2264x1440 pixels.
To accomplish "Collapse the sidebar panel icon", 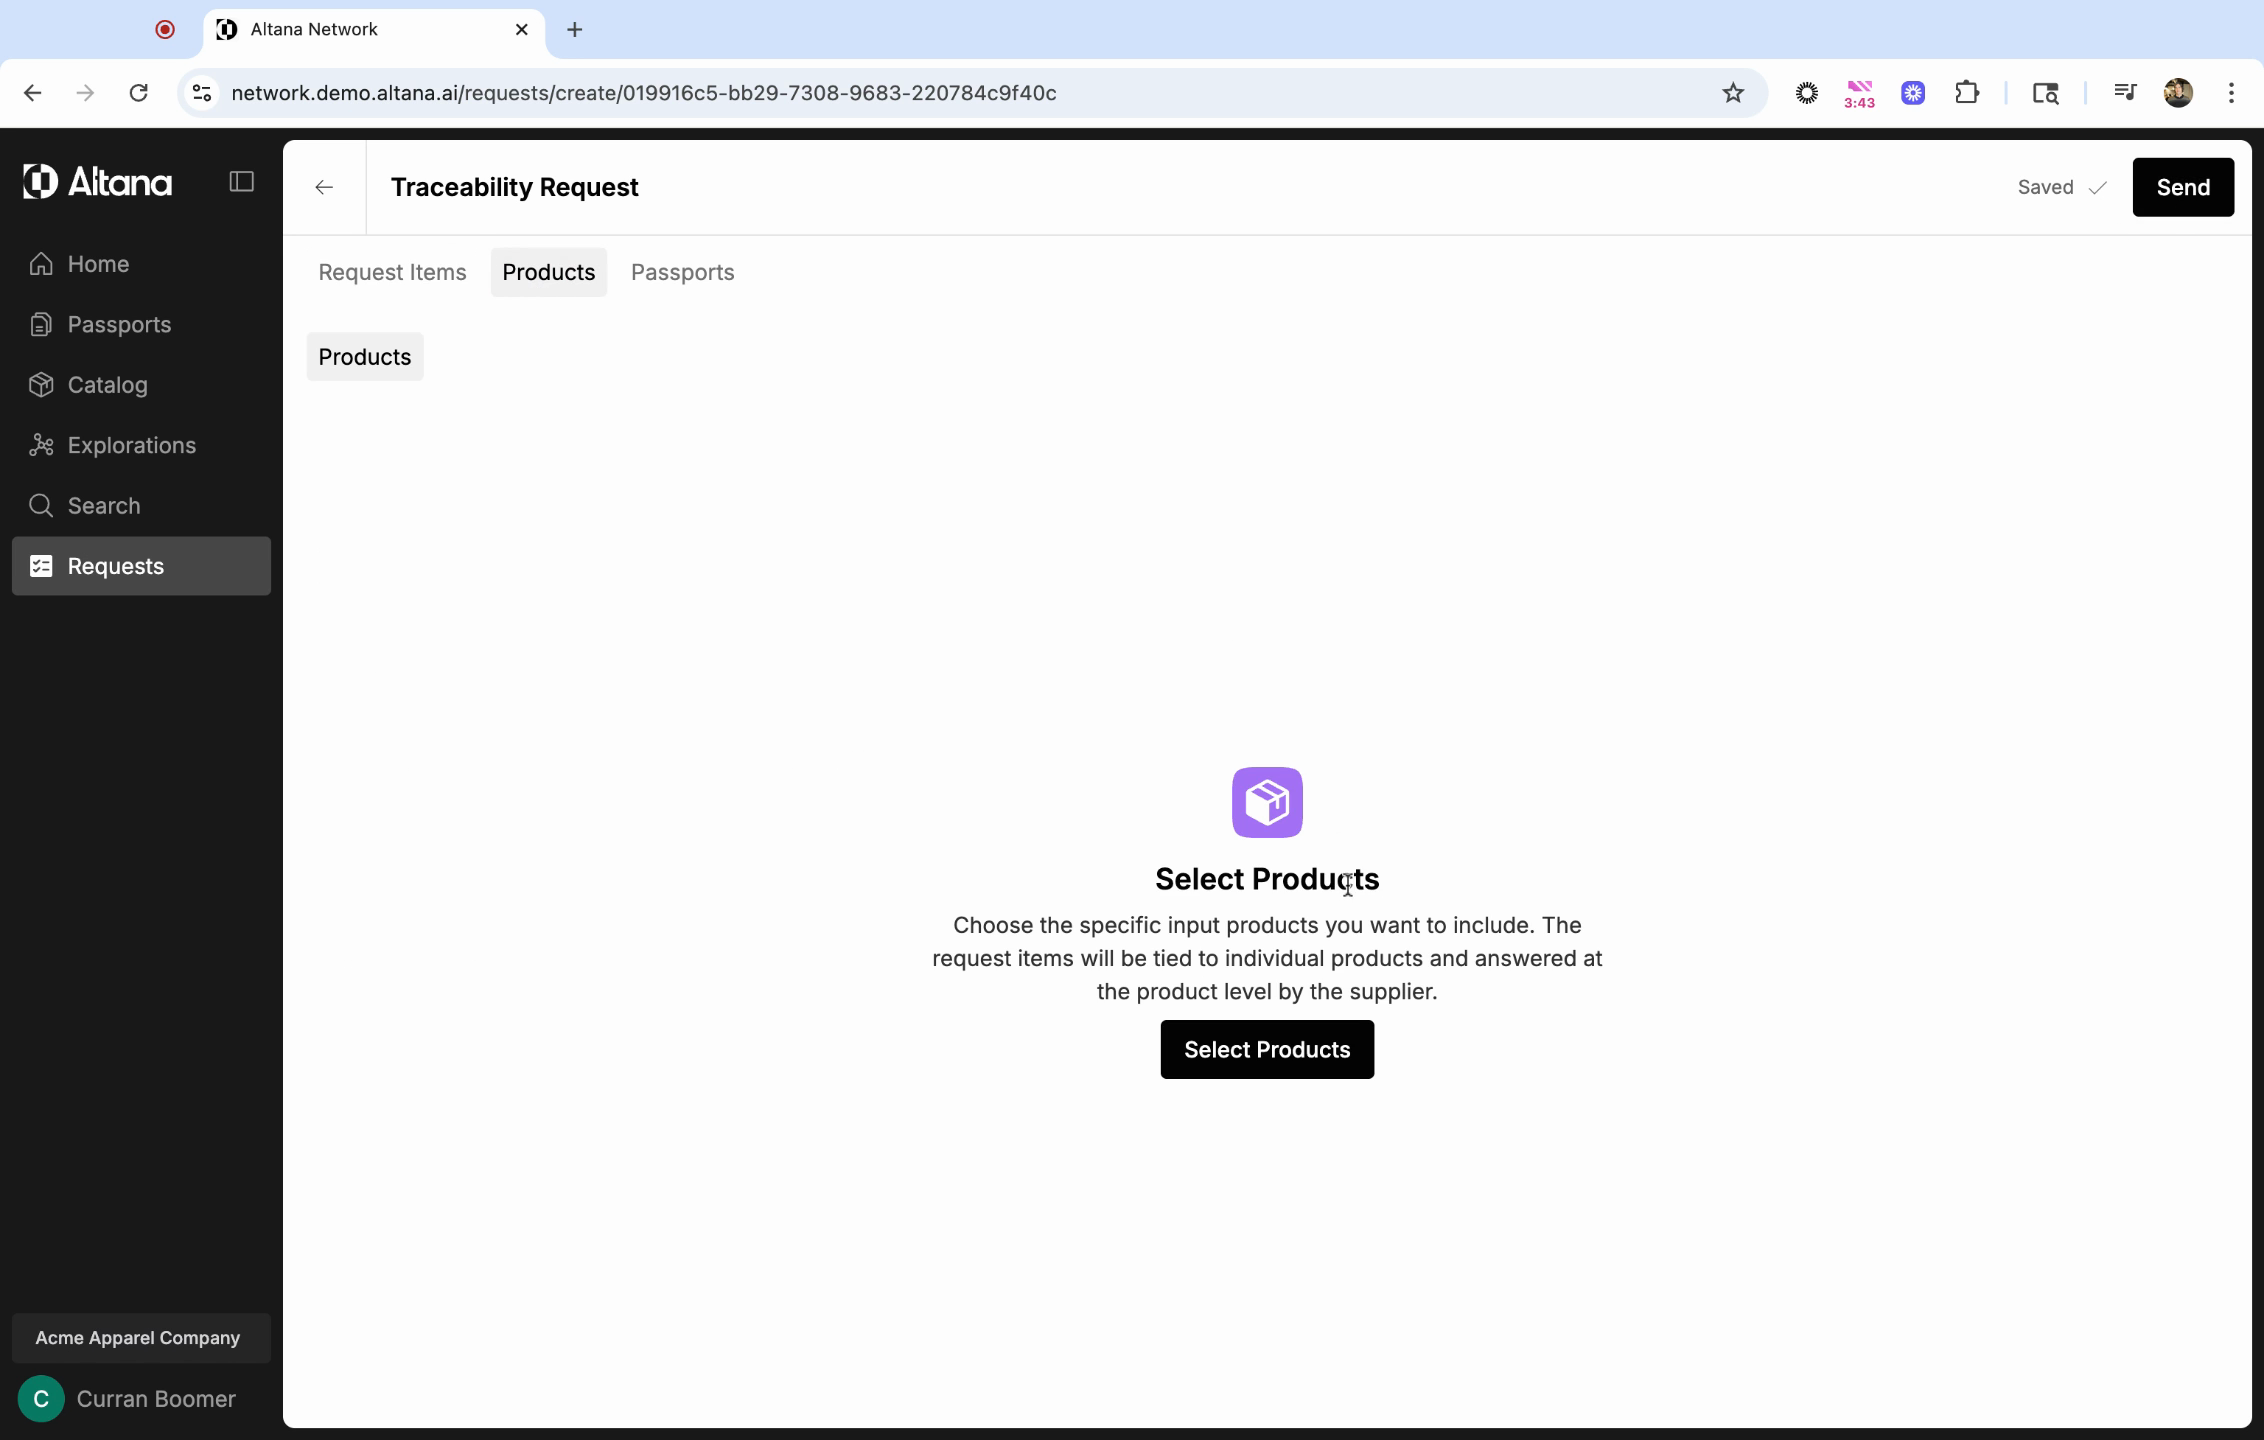I will pos(241,182).
